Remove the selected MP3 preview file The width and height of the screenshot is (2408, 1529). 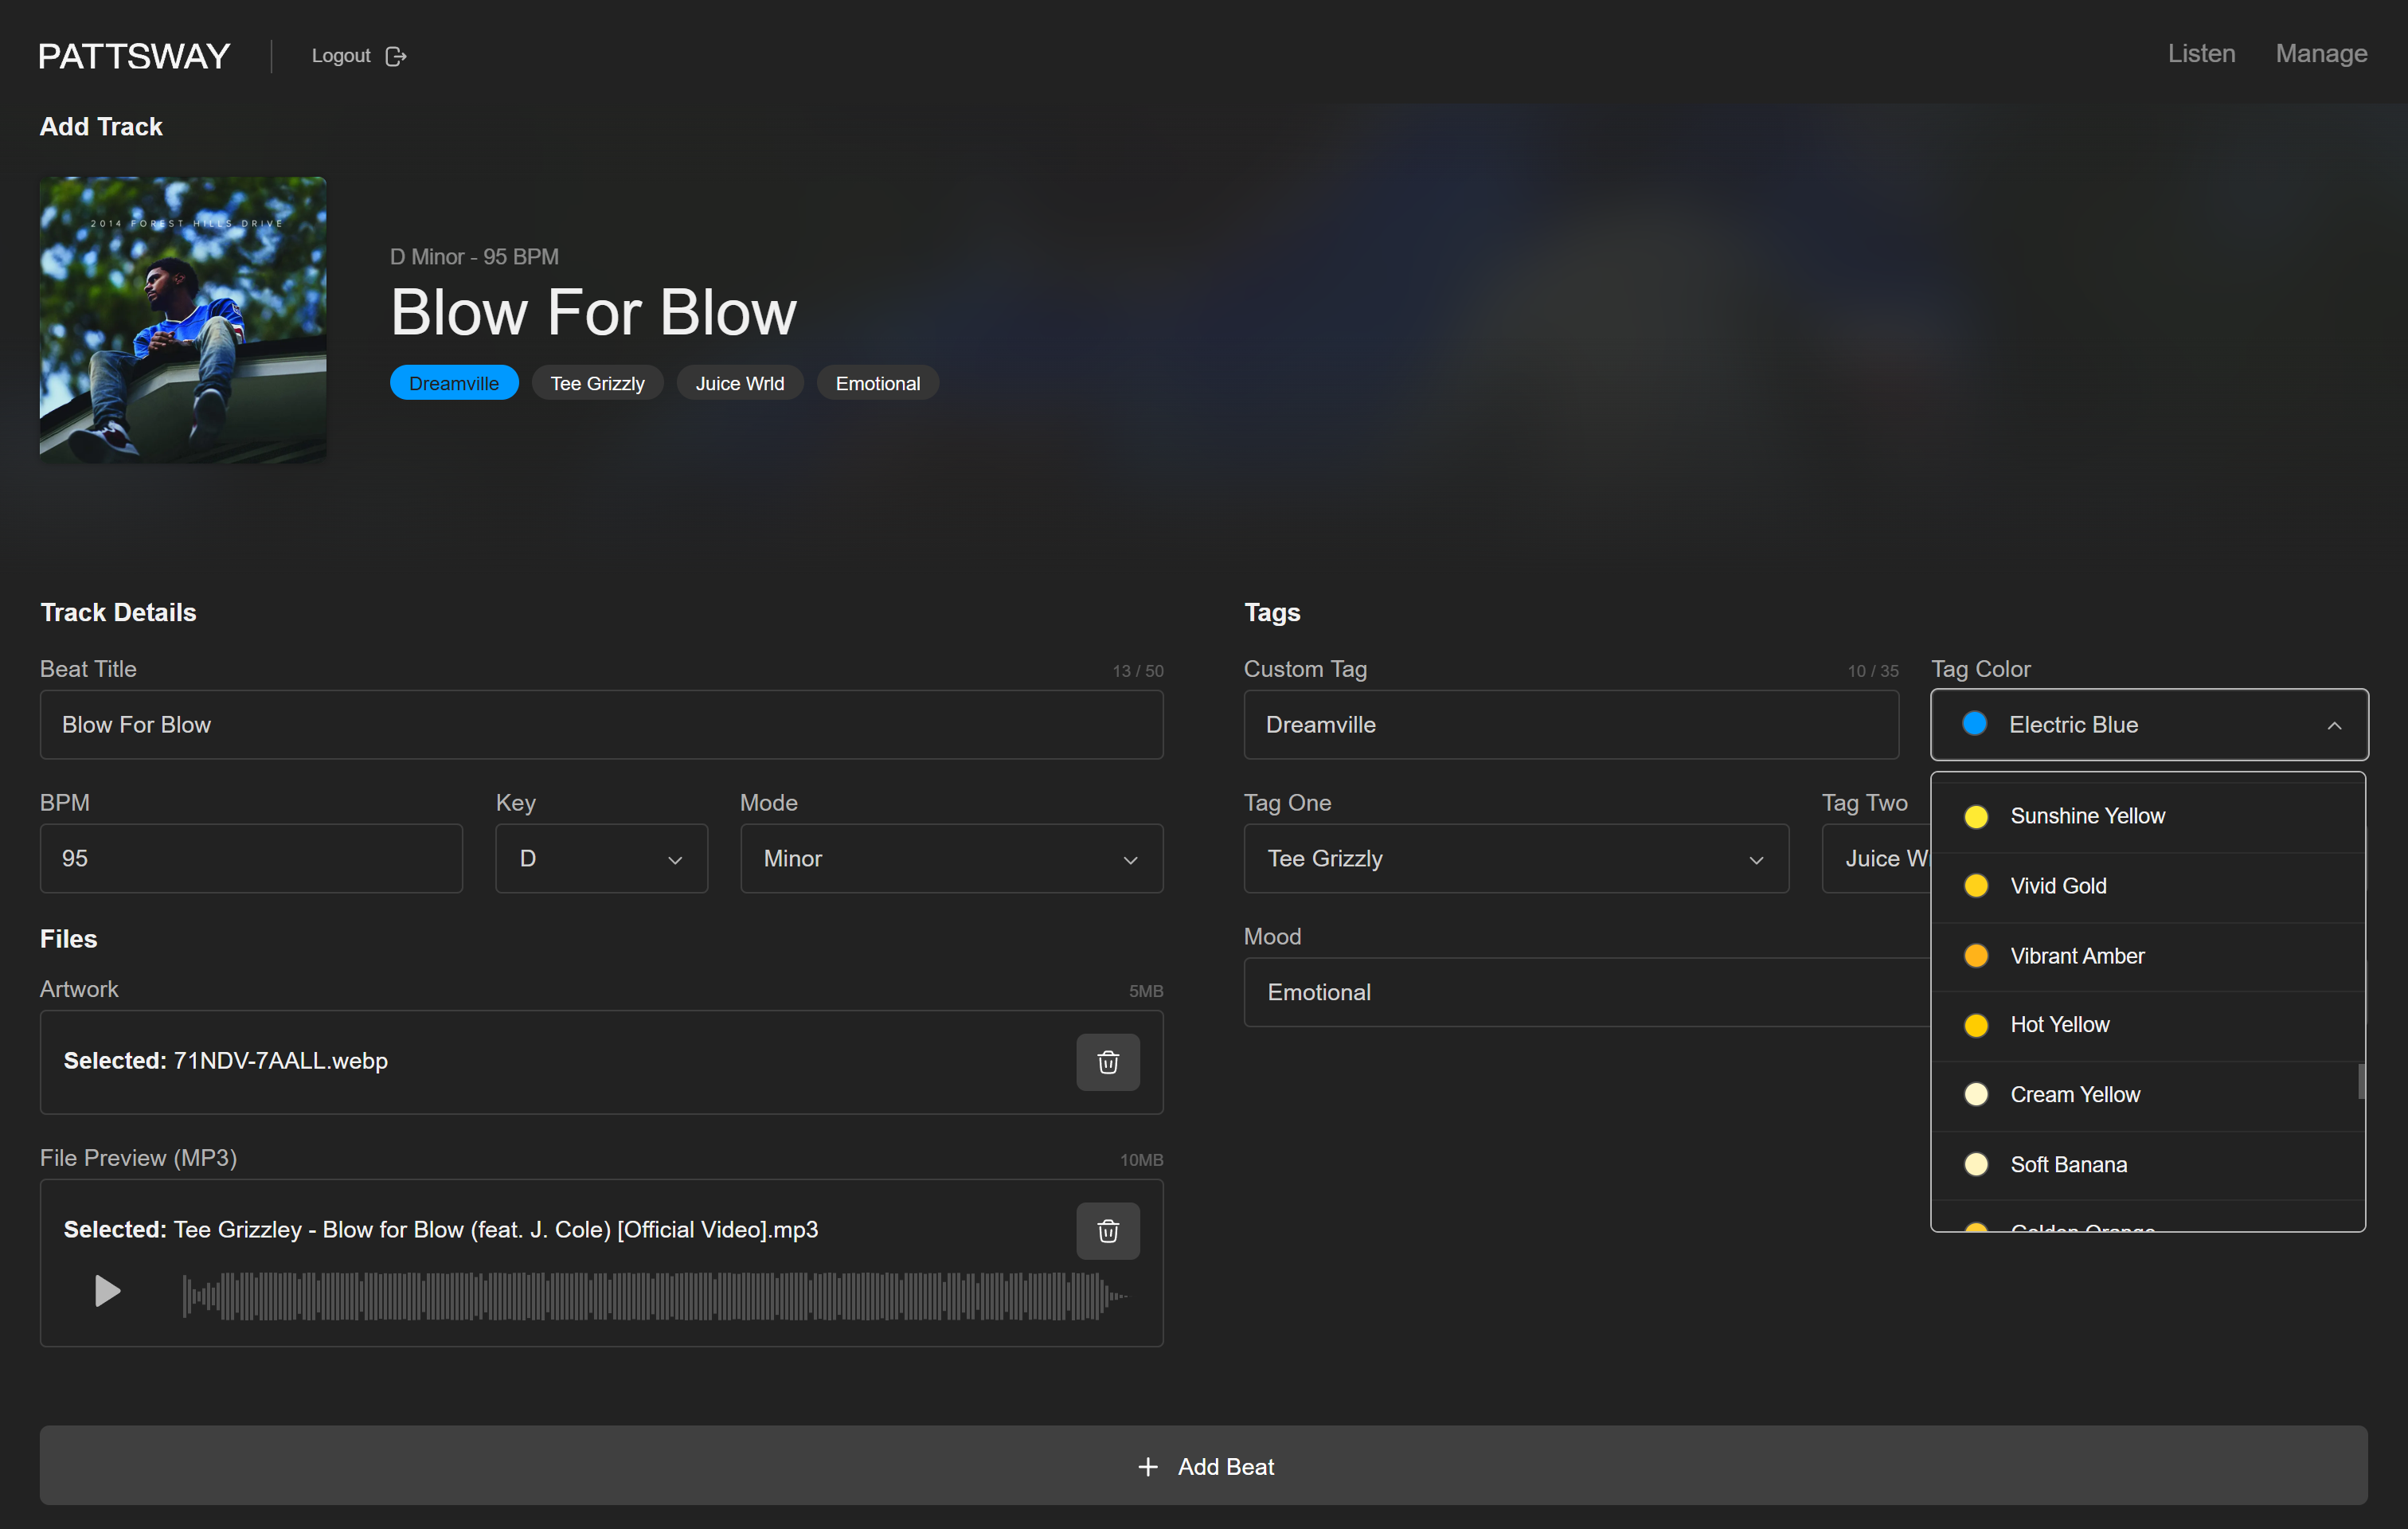click(1108, 1231)
